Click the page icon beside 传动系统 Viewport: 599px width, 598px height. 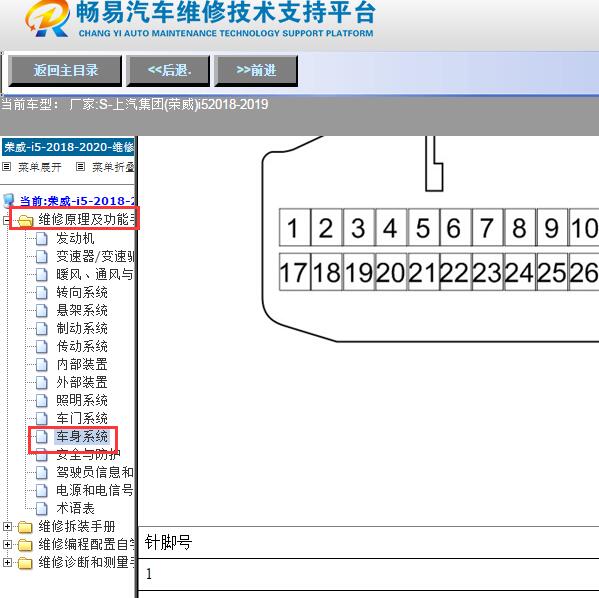(x=42, y=347)
